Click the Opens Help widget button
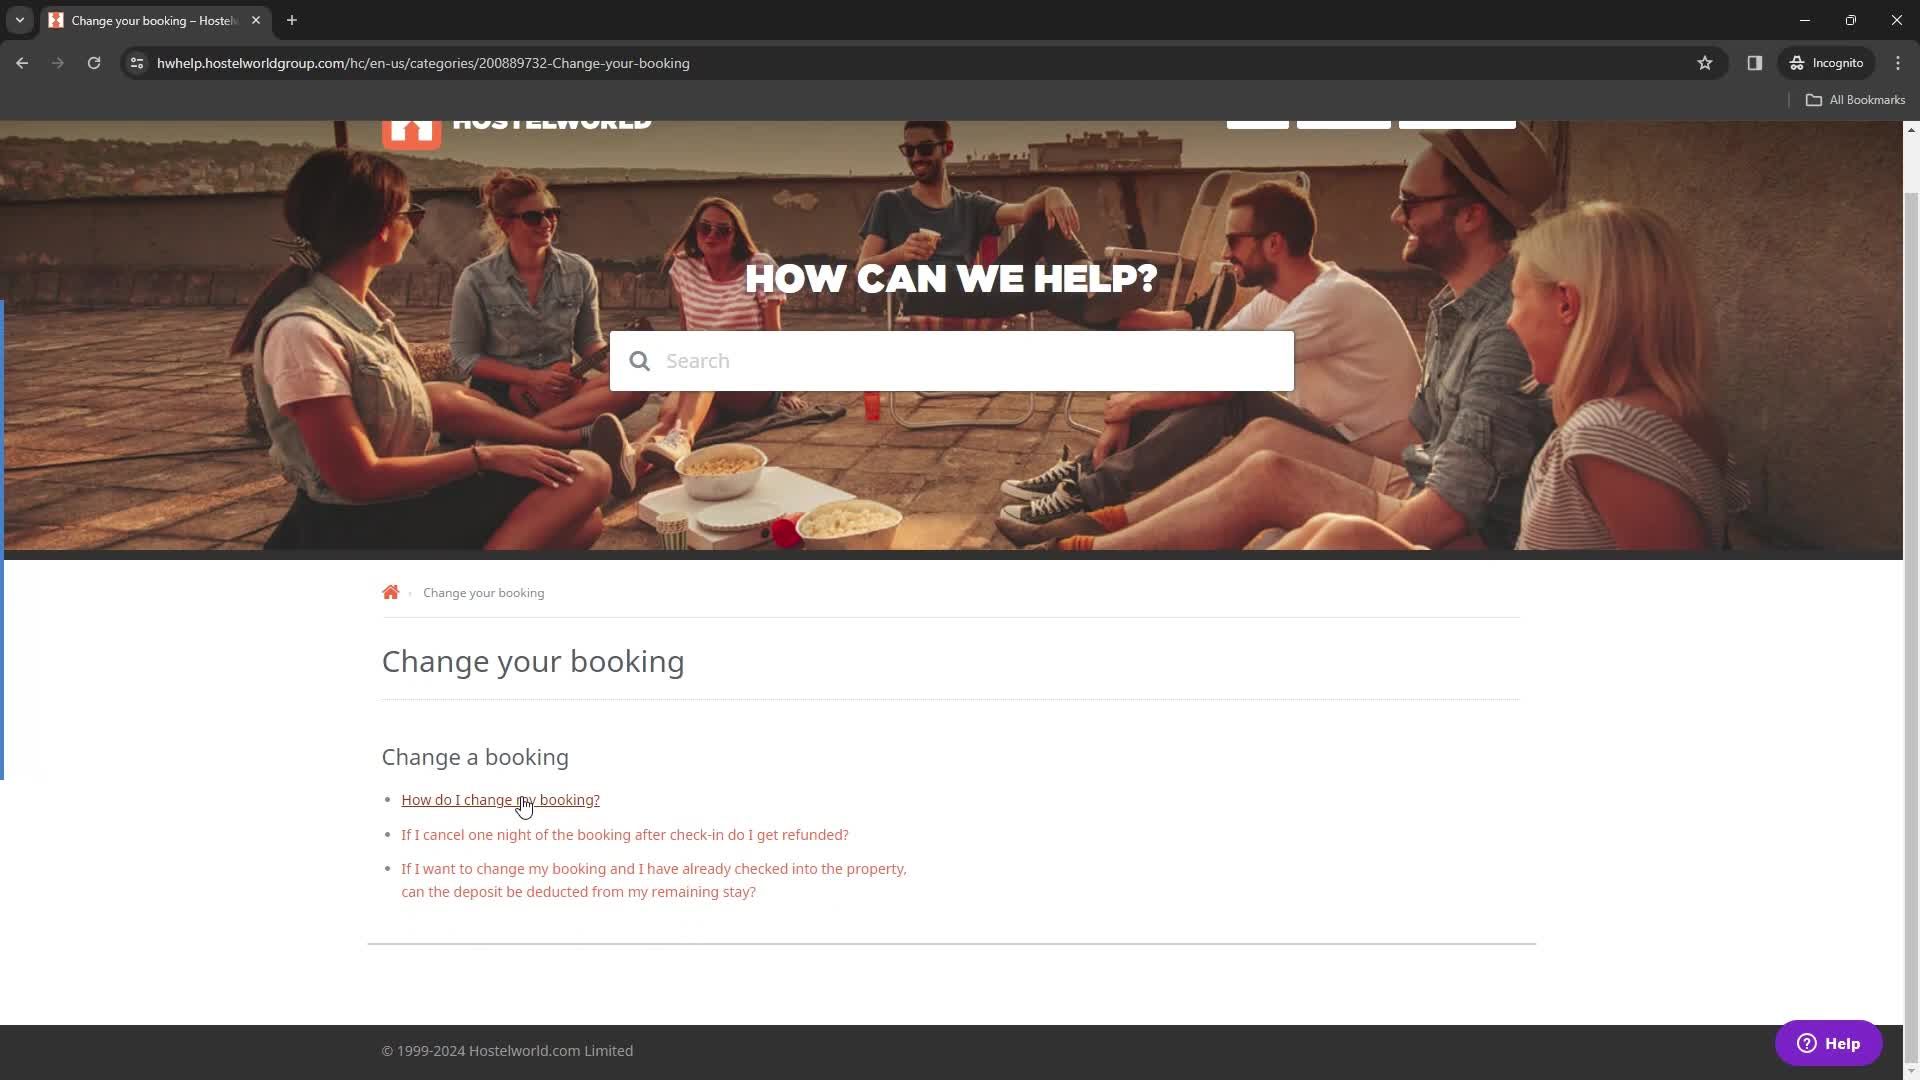The width and height of the screenshot is (1920, 1080). coord(1832,1043)
